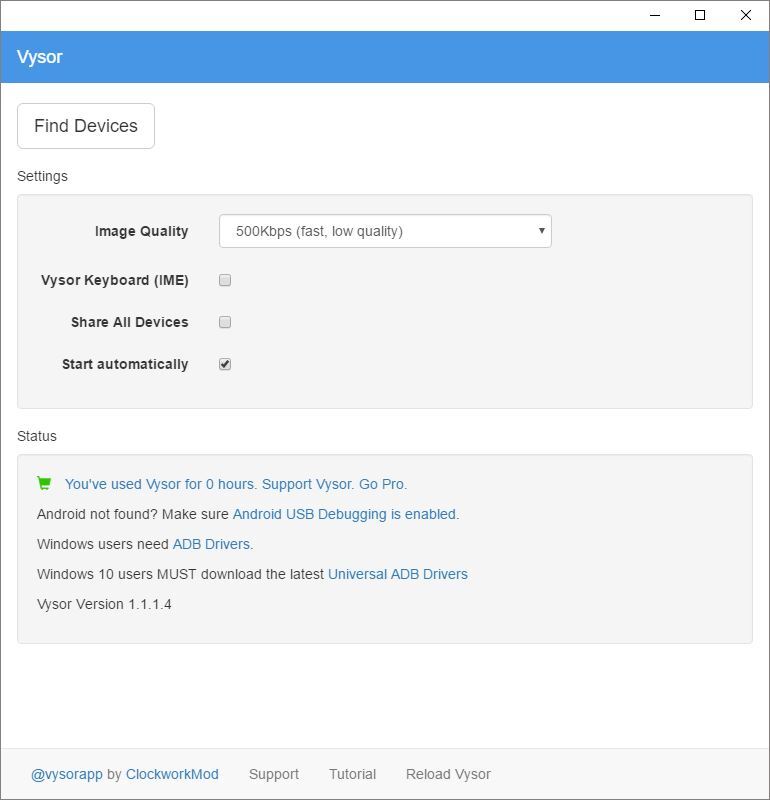This screenshot has width=770, height=800.
Task: Click the green shopping cart icon
Action: pos(44,484)
